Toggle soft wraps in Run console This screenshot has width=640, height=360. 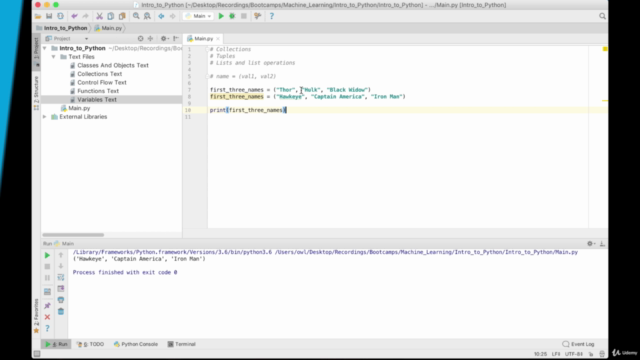click(x=61, y=278)
